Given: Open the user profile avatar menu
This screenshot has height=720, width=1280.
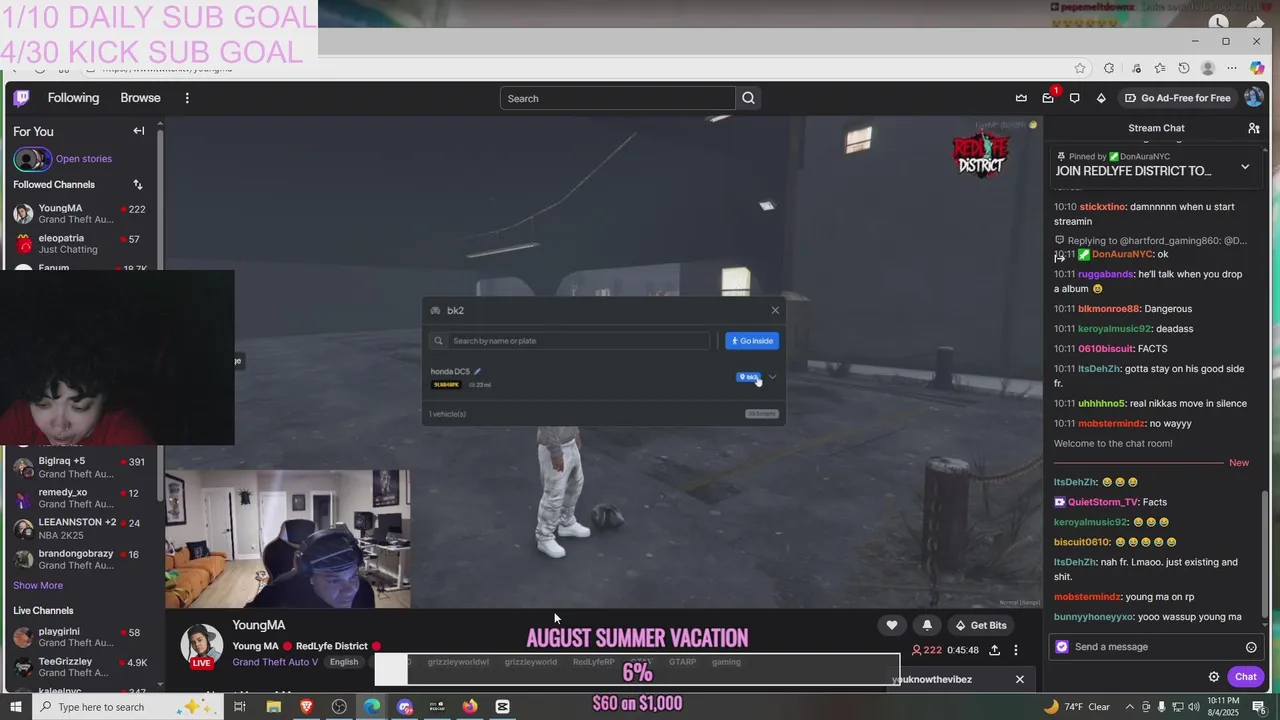Looking at the screenshot, I should [1253, 98].
